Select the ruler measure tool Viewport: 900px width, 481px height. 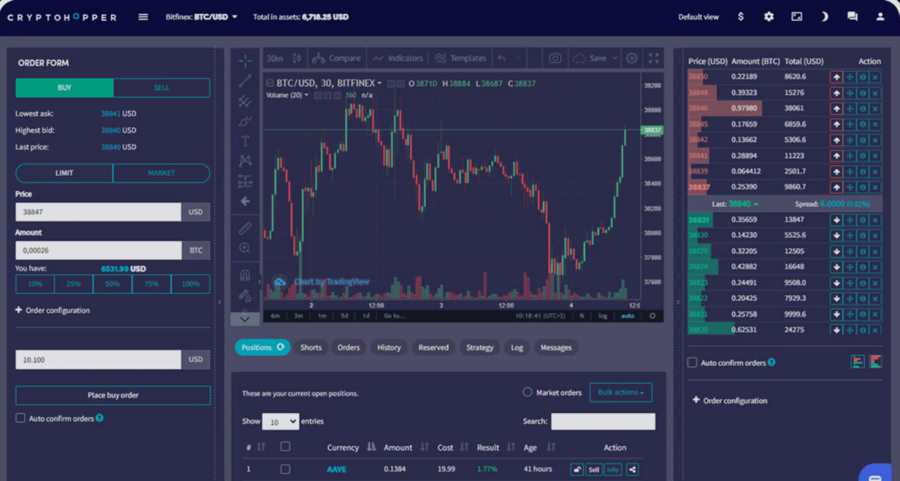(245, 228)
